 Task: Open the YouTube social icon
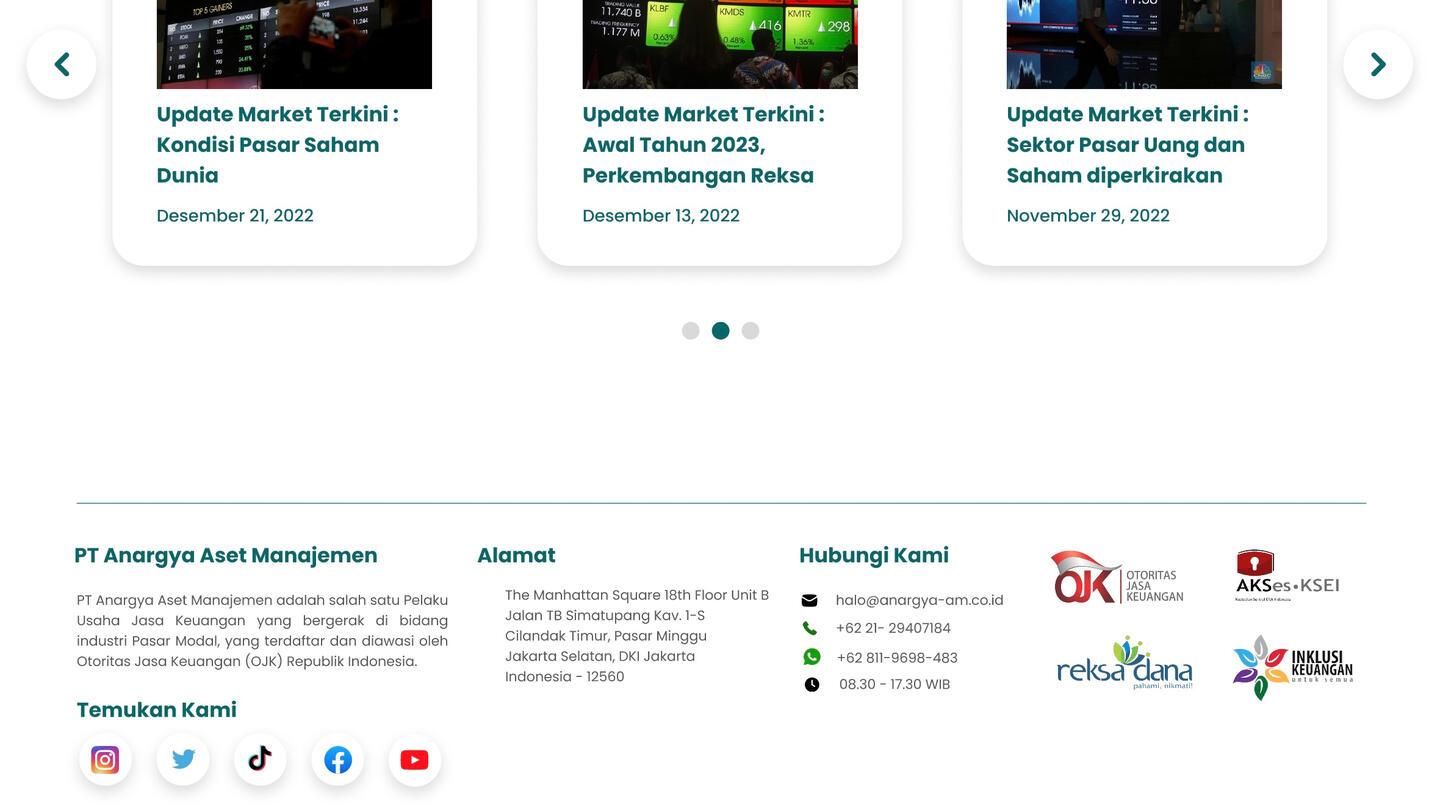tap(414, 760)
